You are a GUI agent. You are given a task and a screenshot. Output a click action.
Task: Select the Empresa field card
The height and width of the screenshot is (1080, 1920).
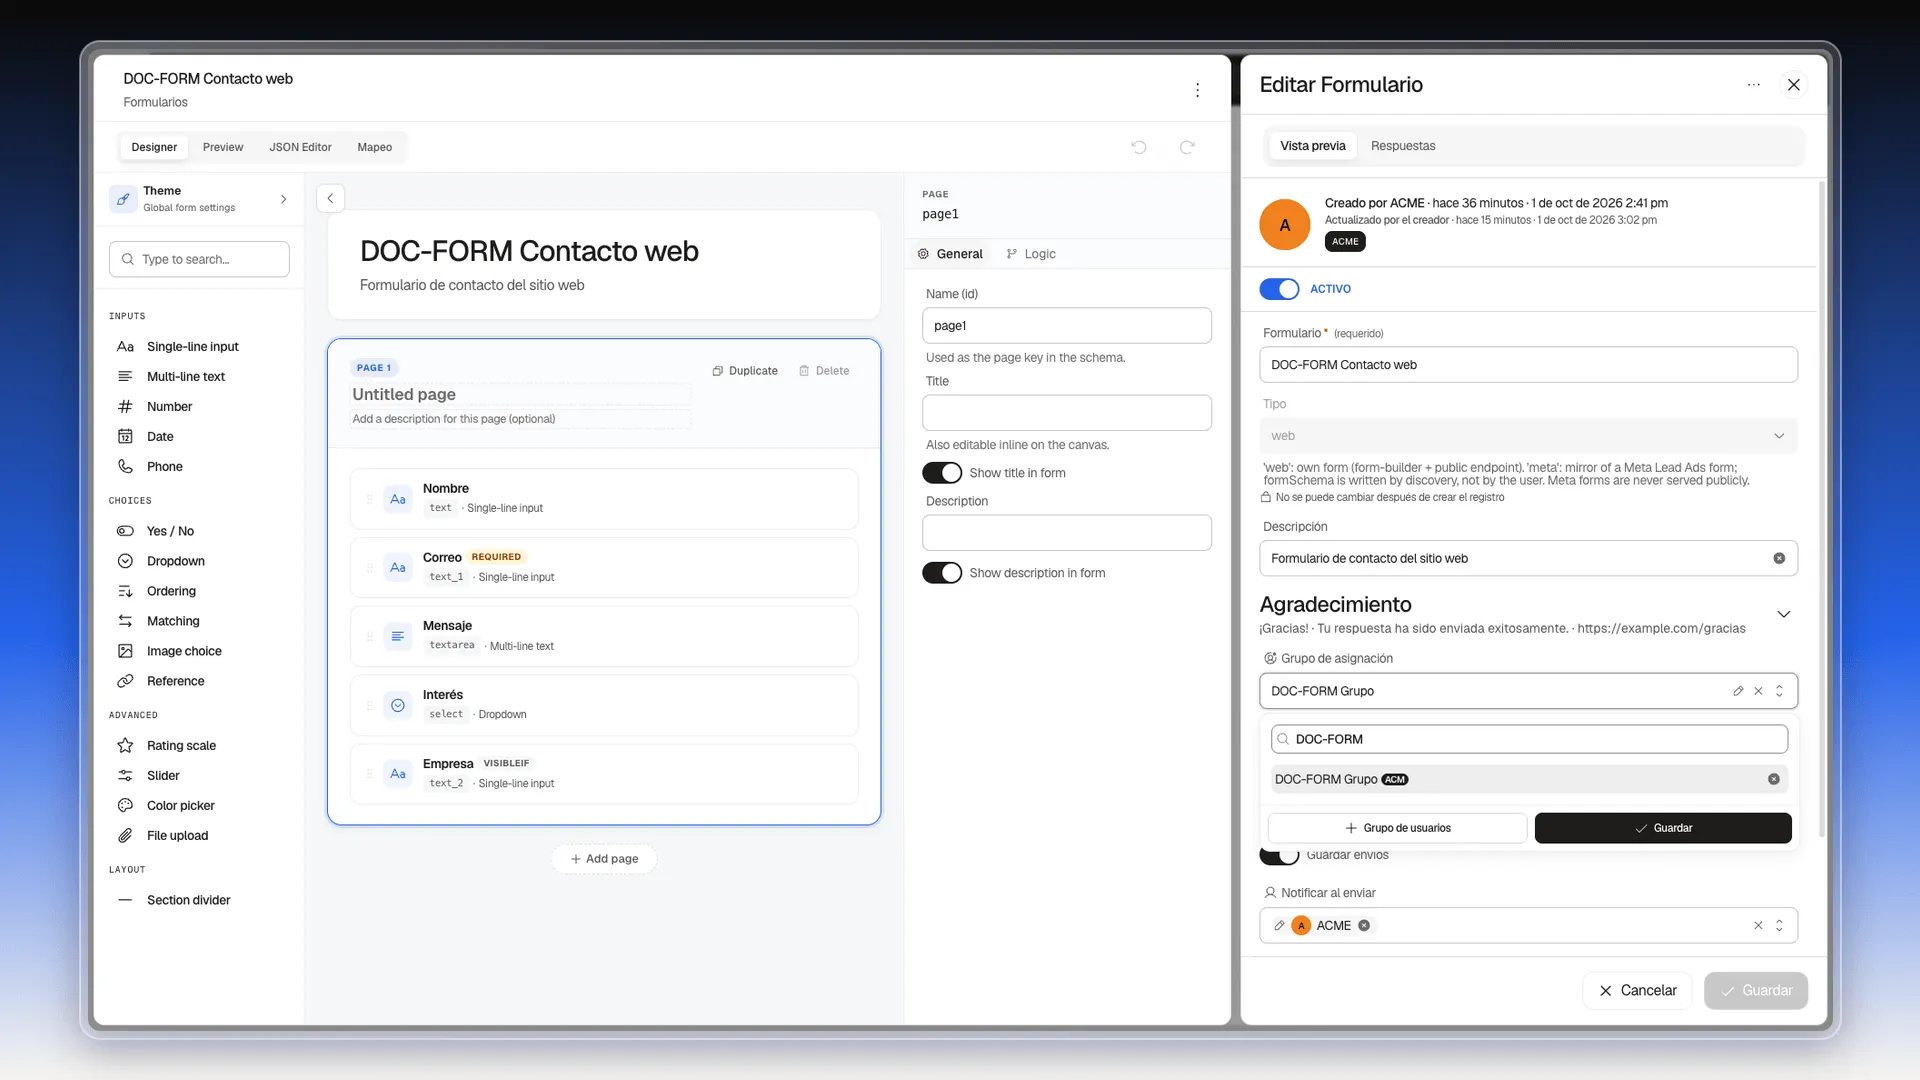click(x=604, y=774)
